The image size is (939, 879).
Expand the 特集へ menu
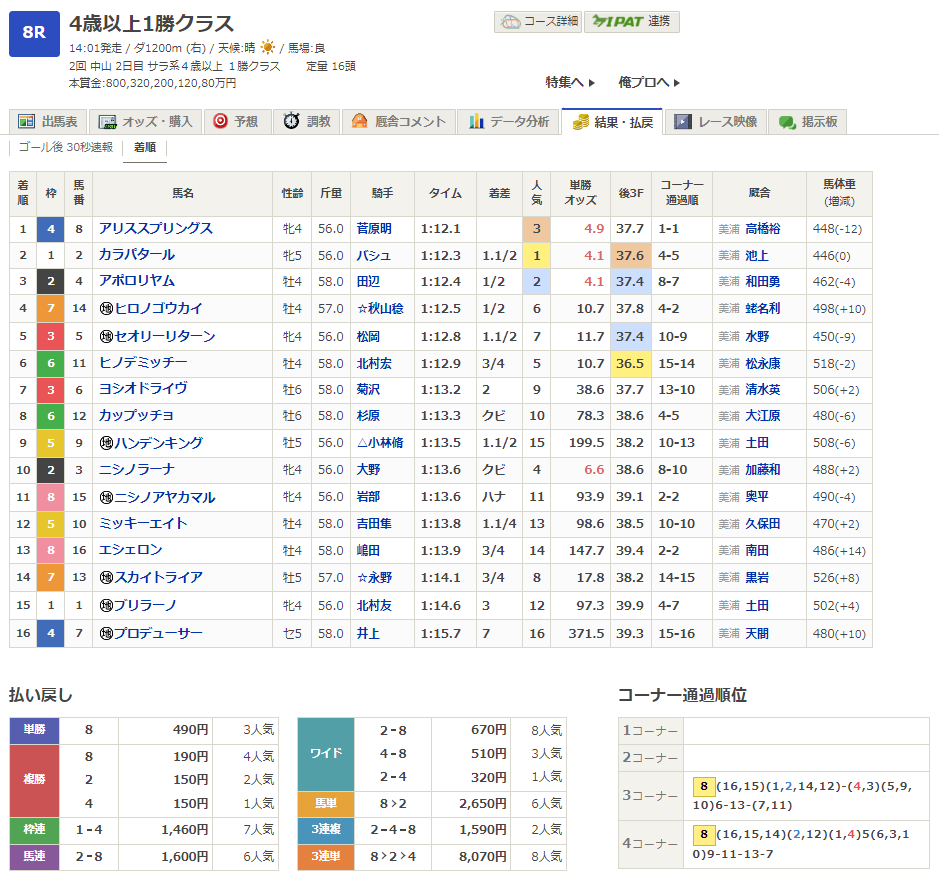coord(570,82)
